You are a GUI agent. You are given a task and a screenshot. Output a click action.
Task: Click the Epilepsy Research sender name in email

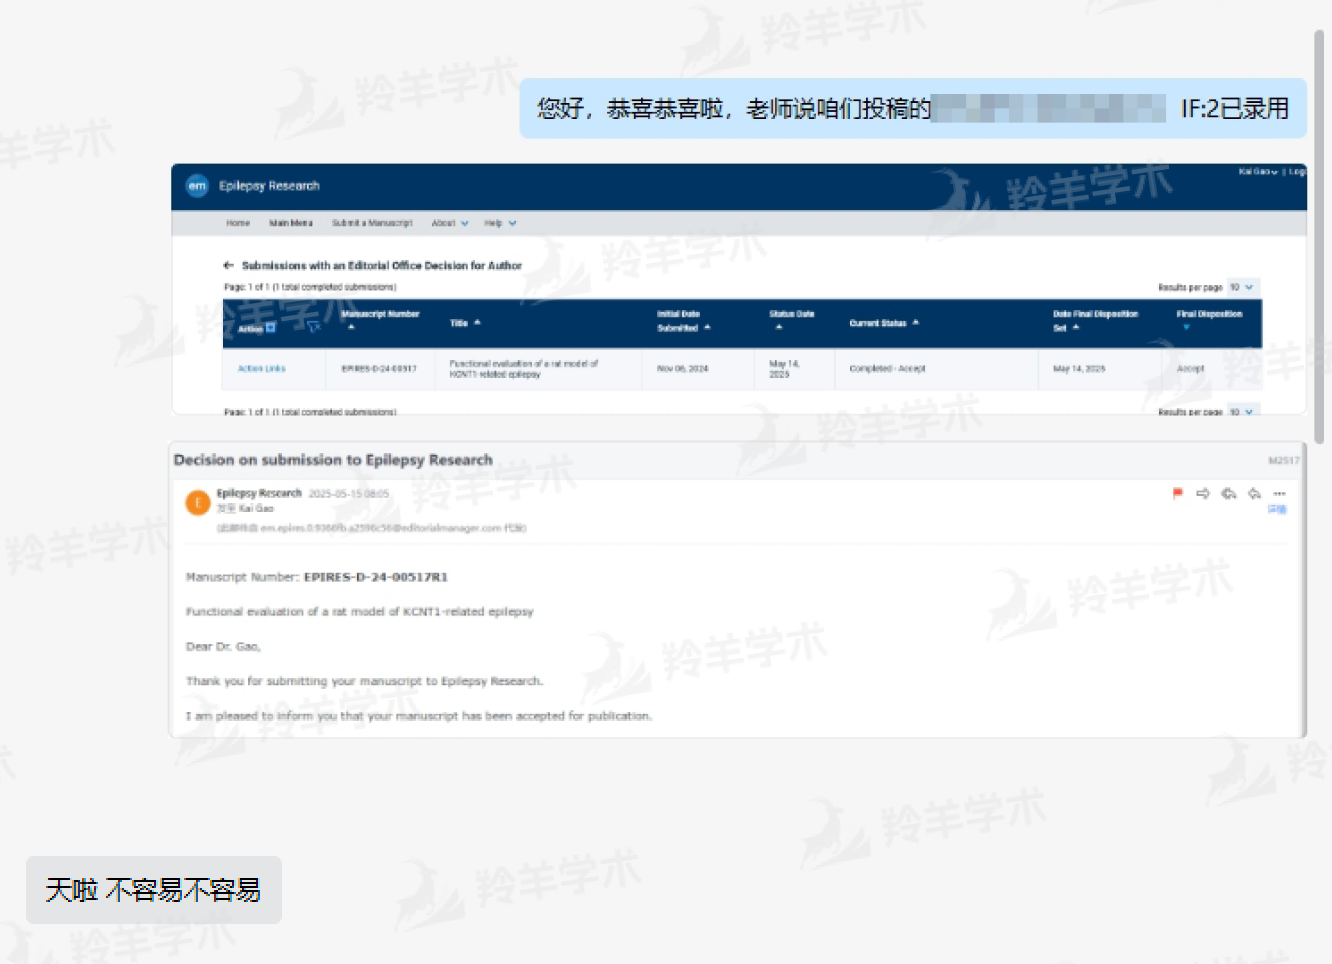[x=259, y=493]
